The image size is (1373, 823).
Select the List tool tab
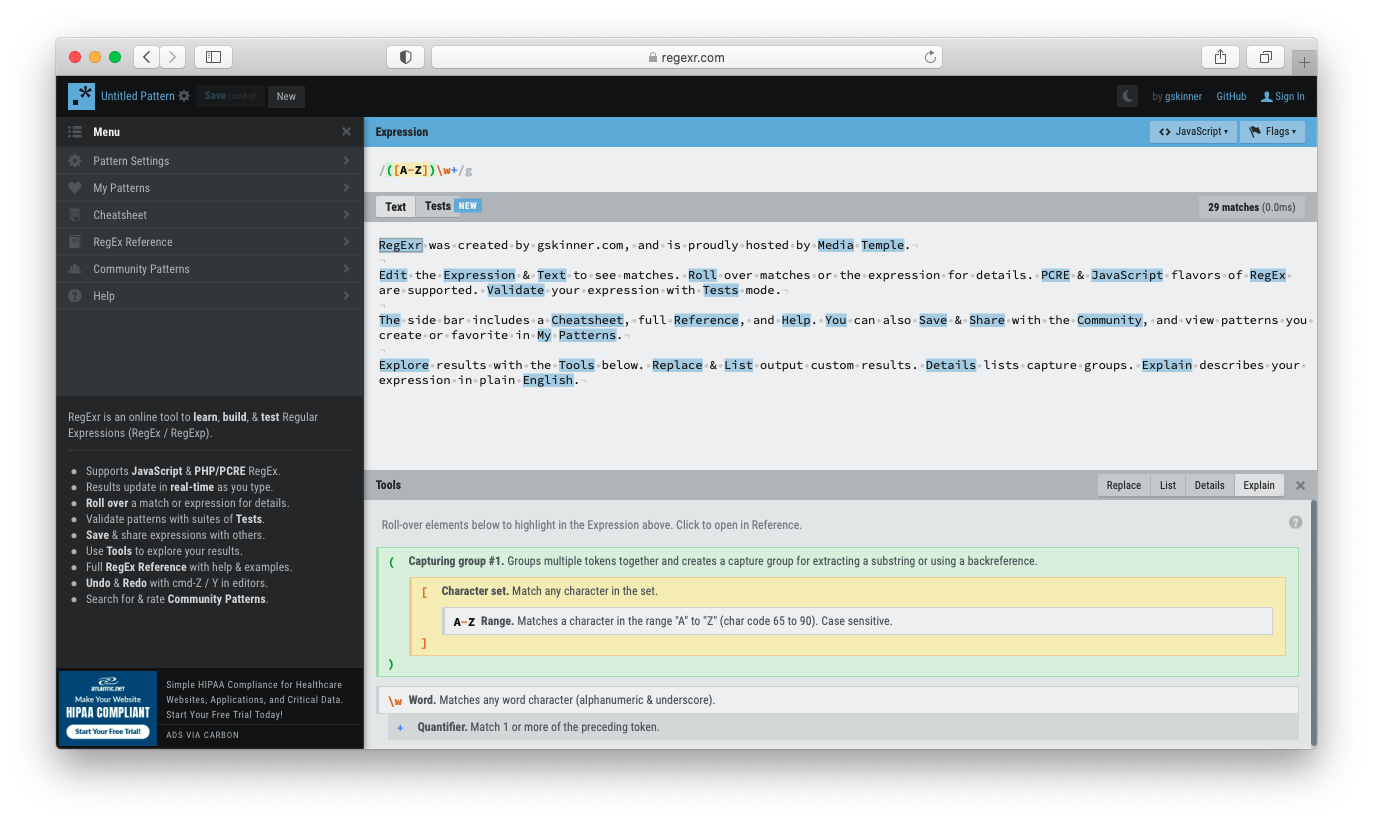click(1168, 485)
